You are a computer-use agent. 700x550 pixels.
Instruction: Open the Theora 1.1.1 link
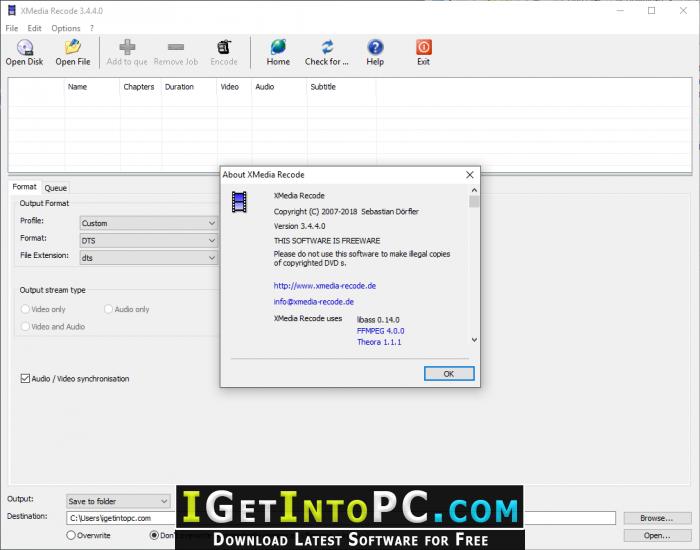tap(379, 342)
